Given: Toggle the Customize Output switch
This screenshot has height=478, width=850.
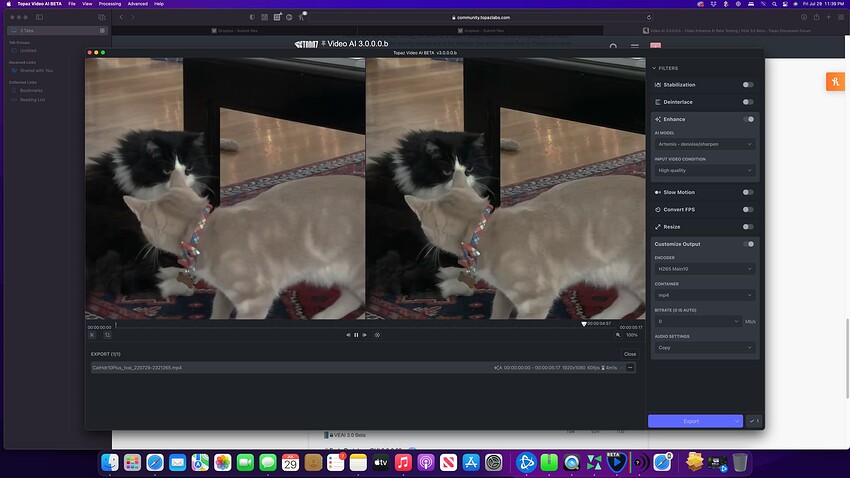Looking at the screenshot, I should (748, 244).
